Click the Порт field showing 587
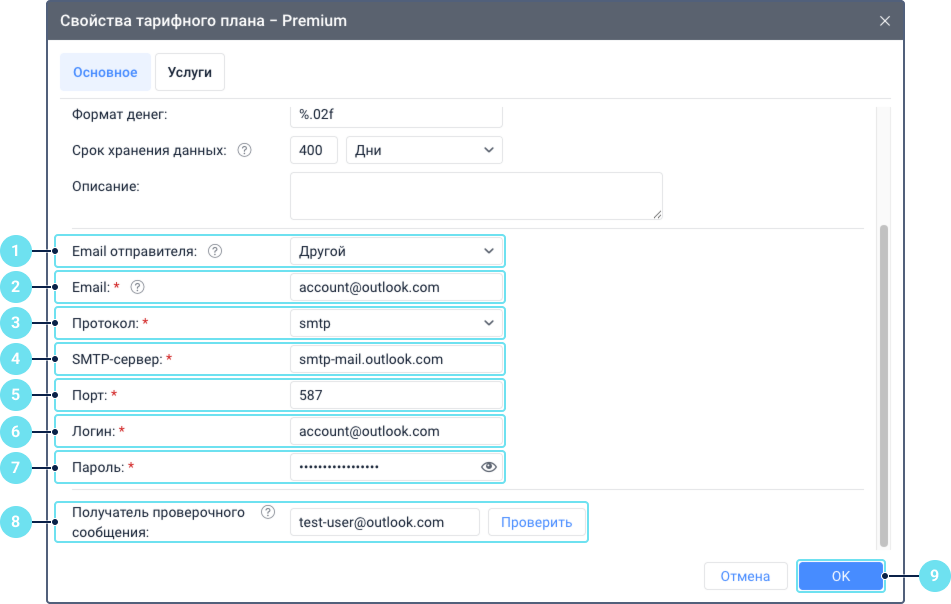Image resolution: width=951 pixels, height=604 pixels. pos(396,395)
